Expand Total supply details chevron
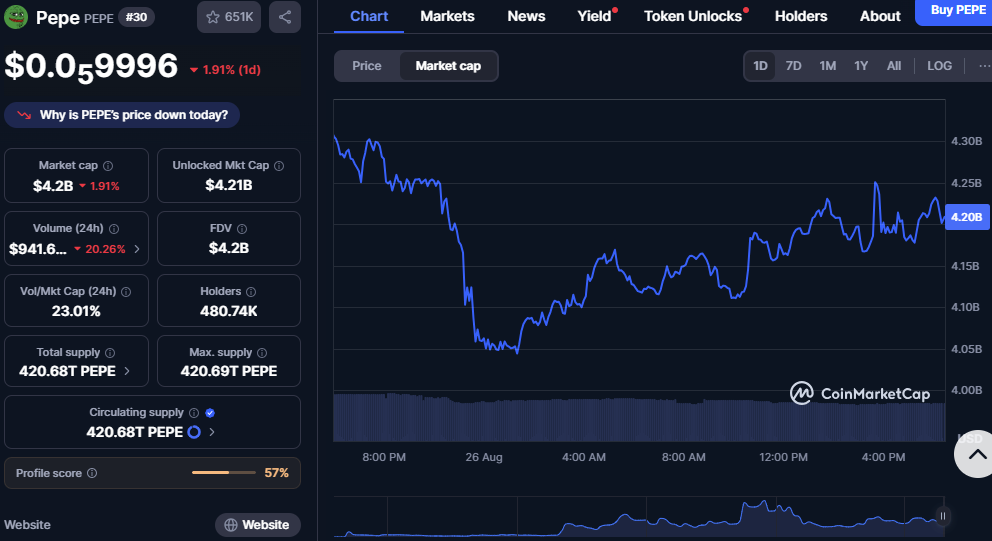The width and height of the screenshot is (992, 541). (127, 371)
